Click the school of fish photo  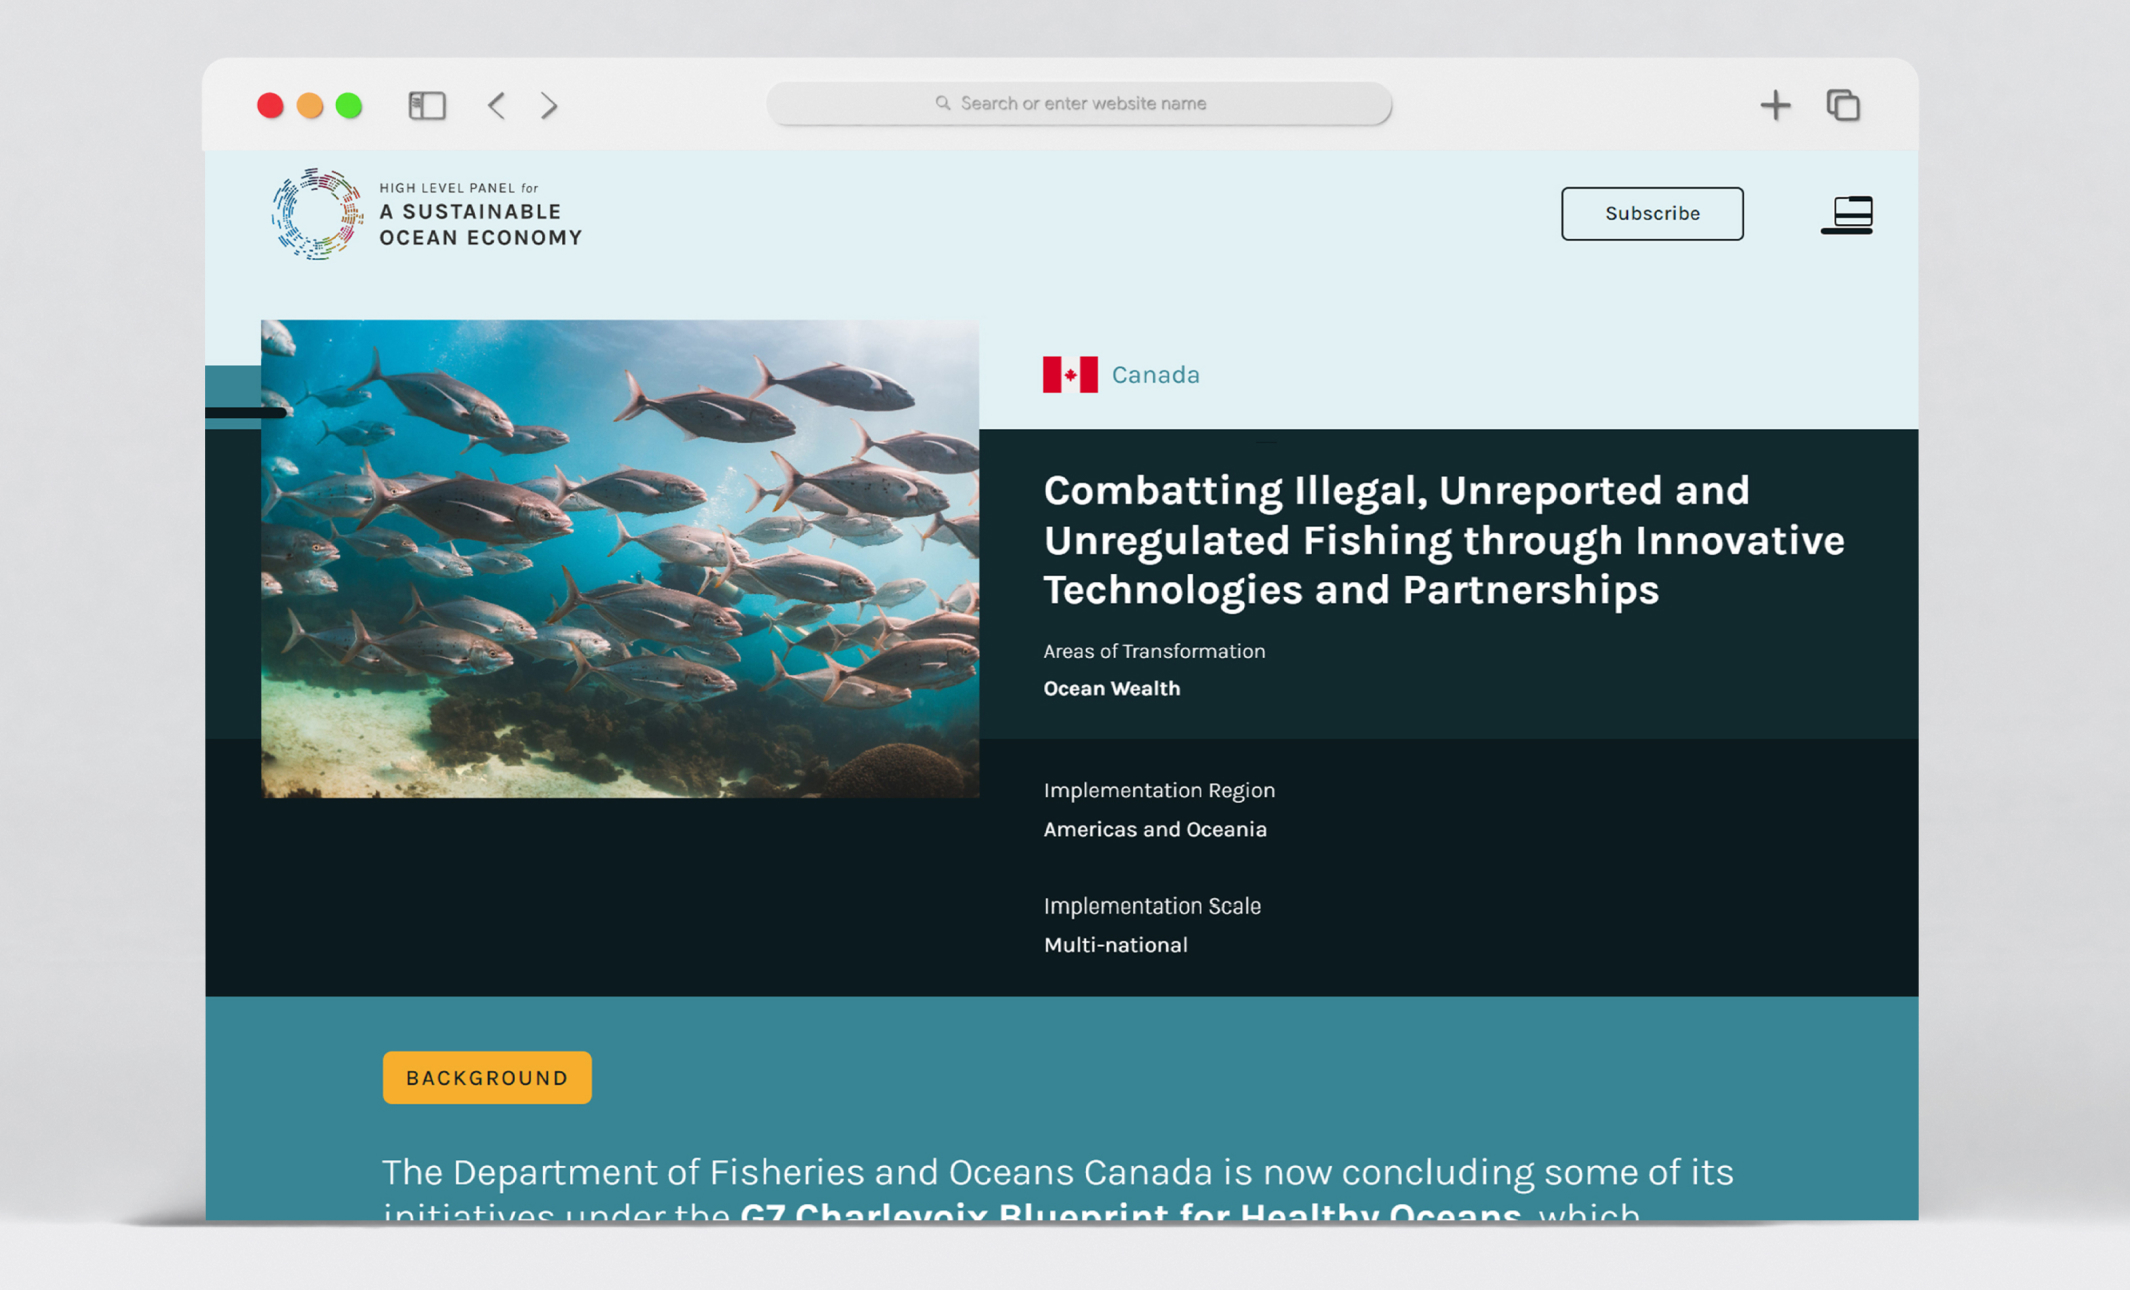click(x=619, y=558)
